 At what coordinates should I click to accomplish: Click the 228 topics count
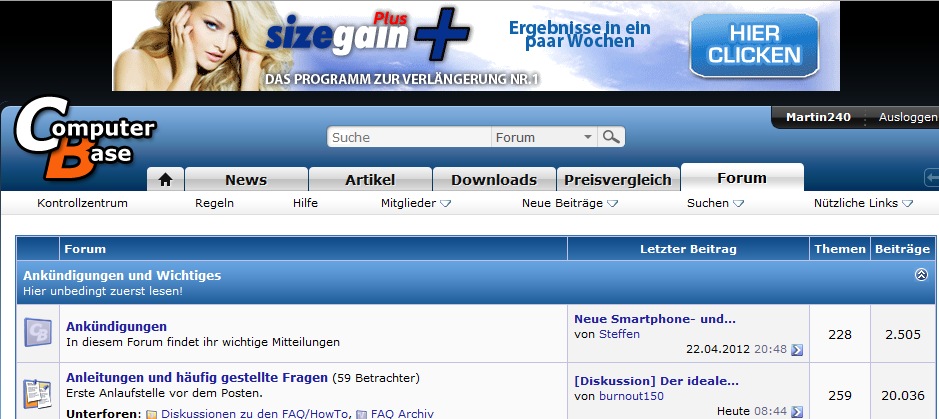[840, 335]
